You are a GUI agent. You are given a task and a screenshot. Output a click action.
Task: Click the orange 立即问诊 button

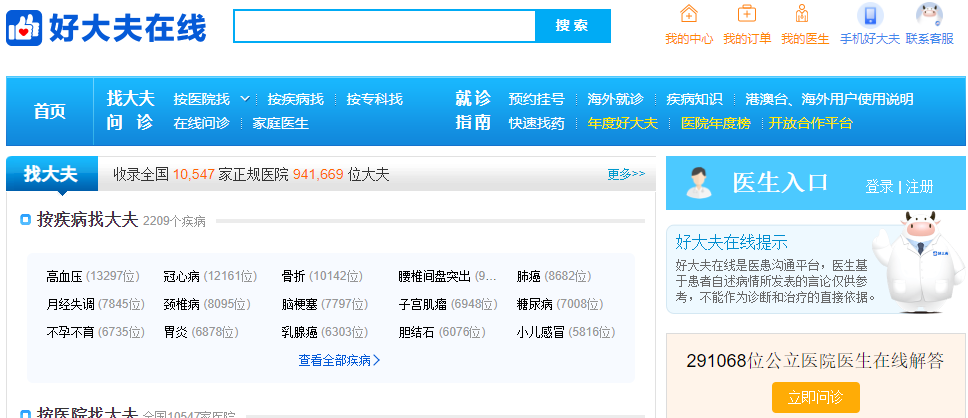(815, 397)
